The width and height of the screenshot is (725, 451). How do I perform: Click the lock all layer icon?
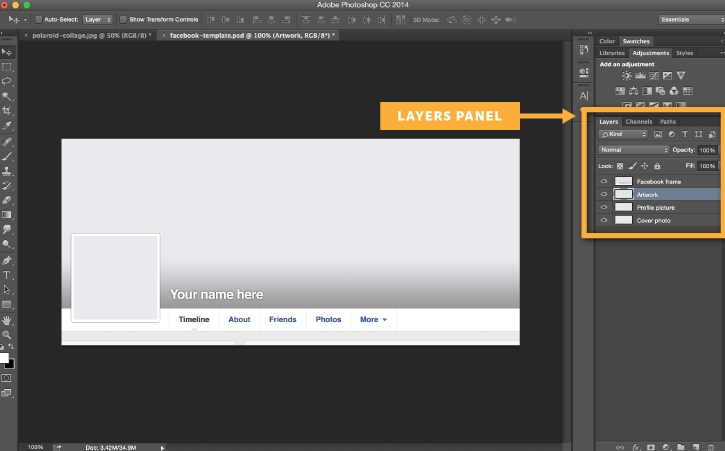click(655, 166)
